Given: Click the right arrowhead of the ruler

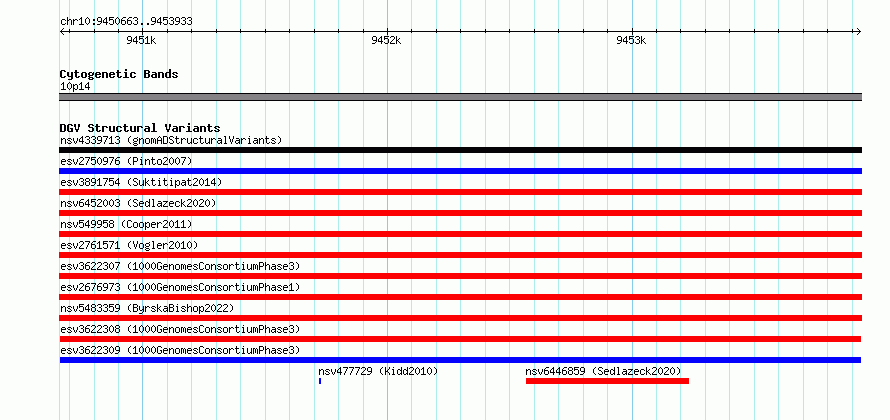Looking at the screenshot, I should pos(859,31).
